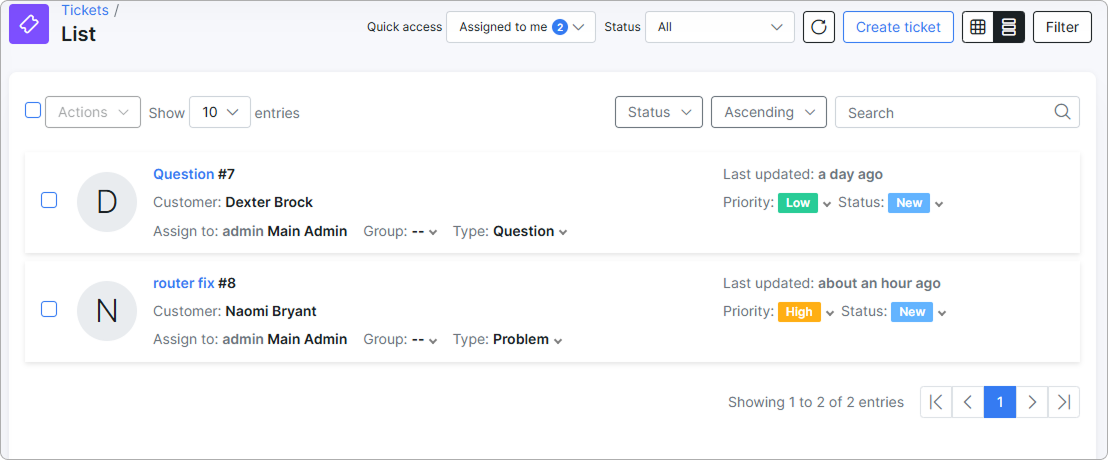Go to next page arrow
The height and width of the screenshot is (460, 1108).
coord(1032,402)
